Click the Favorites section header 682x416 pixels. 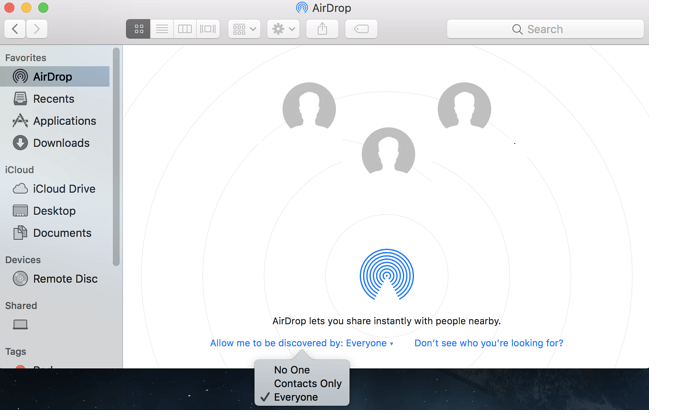click(26, 58)
